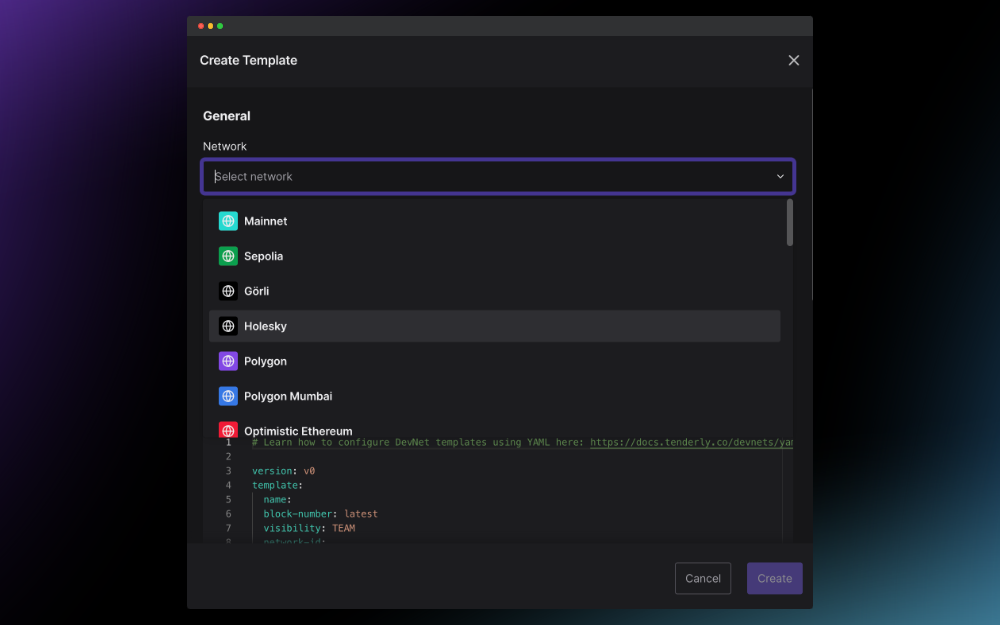Viewport: 1000px width, 625px height.
Task: Click the 'General' section heading
Action: 226,116
